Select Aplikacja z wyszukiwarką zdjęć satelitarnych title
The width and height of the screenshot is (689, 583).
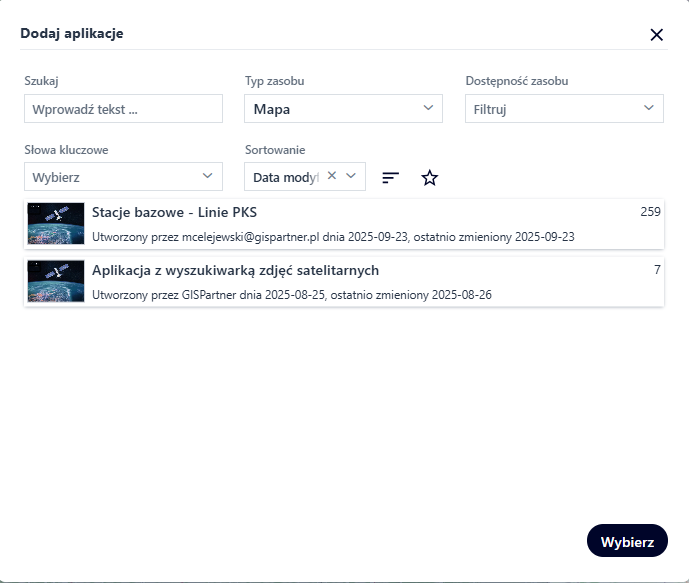coord(235,270)
